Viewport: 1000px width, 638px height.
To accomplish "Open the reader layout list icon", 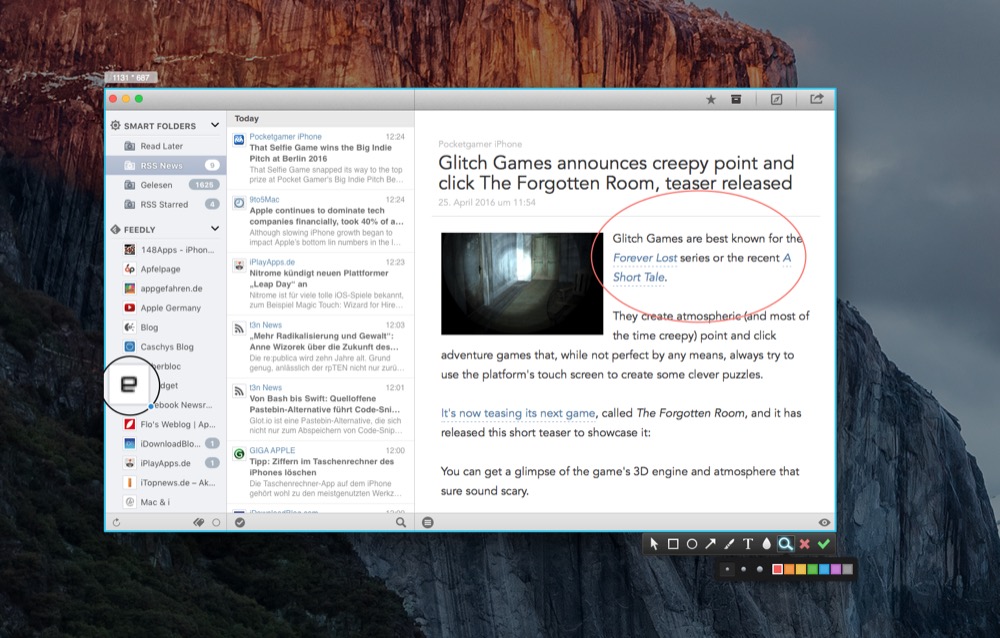I will (x=428, y=523).
